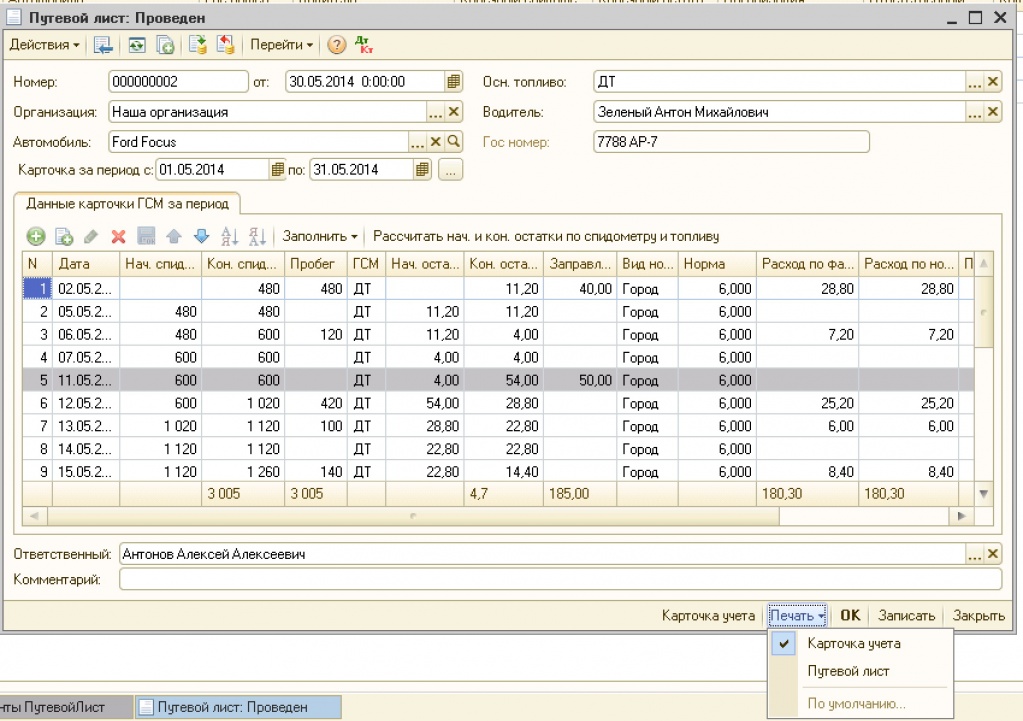The height and width of the screenshot is (721, 1023).
Task: Open selection for Осн. топливо field
Action: (x=974, y=82)
